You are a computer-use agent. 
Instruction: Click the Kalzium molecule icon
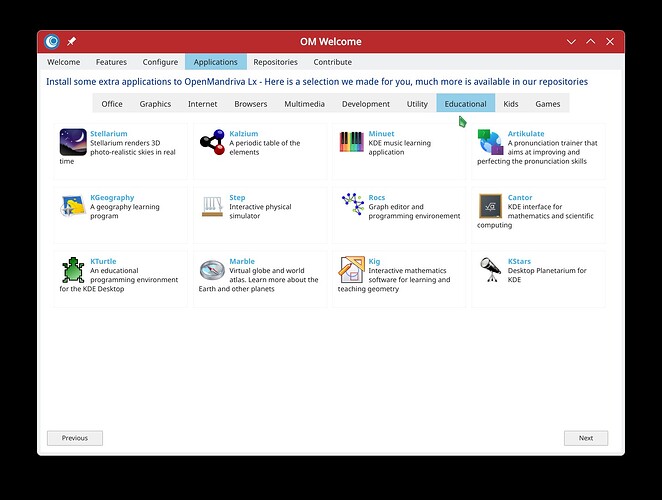click(x=212, y=142)
